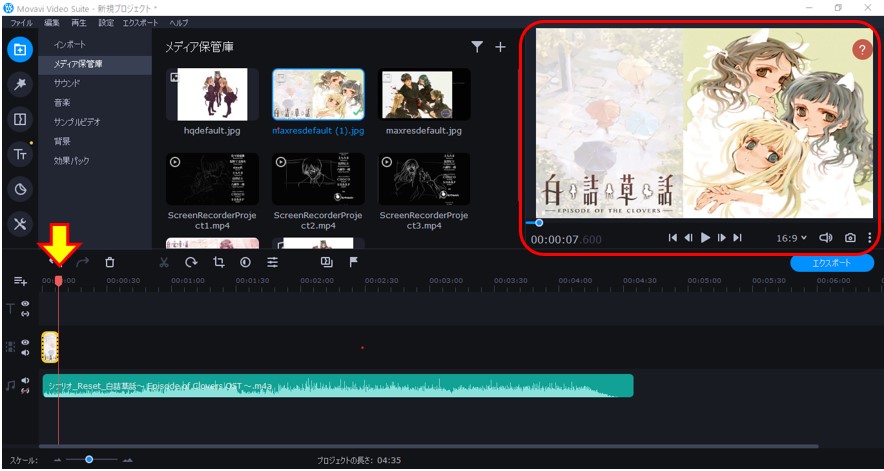Toggle title track link icon
This screenshot has width=884, height=471.
click(25, 314)
